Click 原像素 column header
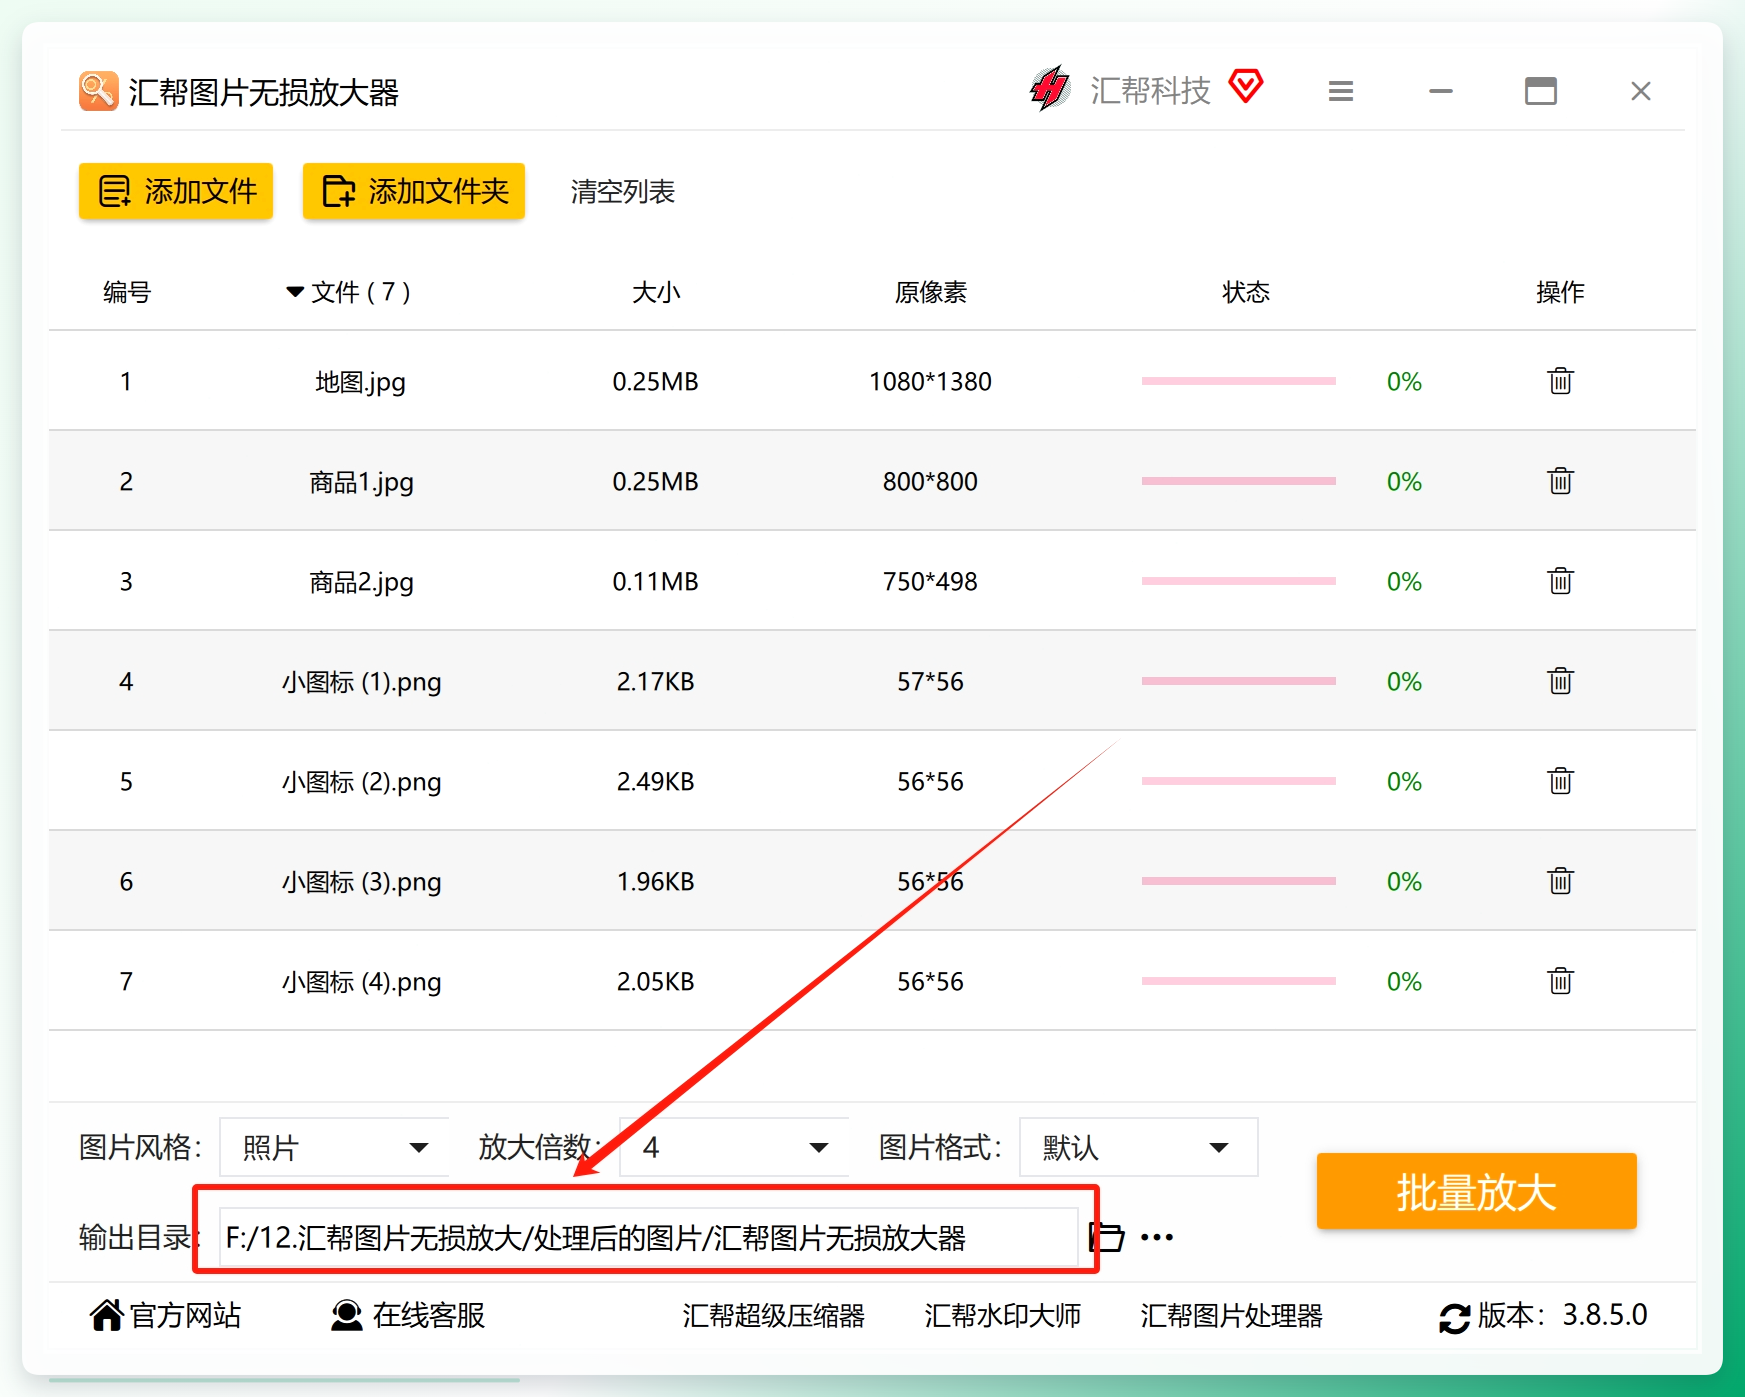Viewport: 1745px width, 1397px height. [930, 292]
